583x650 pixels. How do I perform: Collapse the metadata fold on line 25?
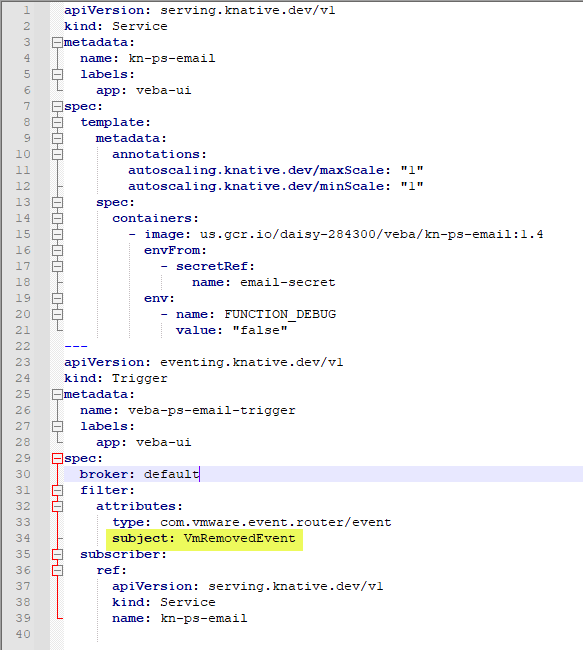point(58,394)
